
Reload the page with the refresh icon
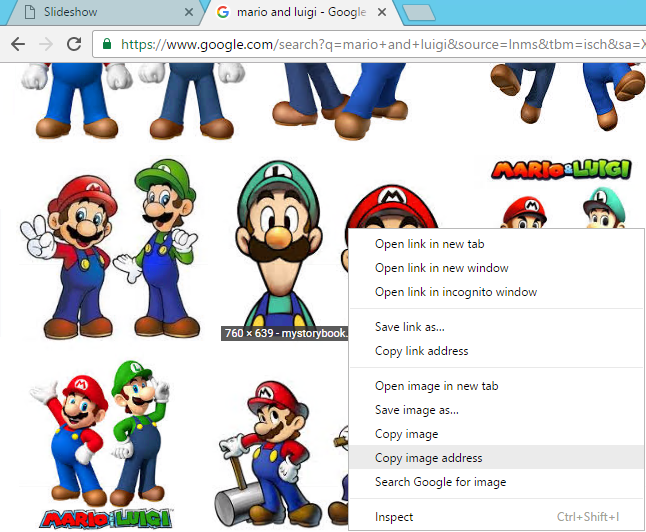pos(74,44)
